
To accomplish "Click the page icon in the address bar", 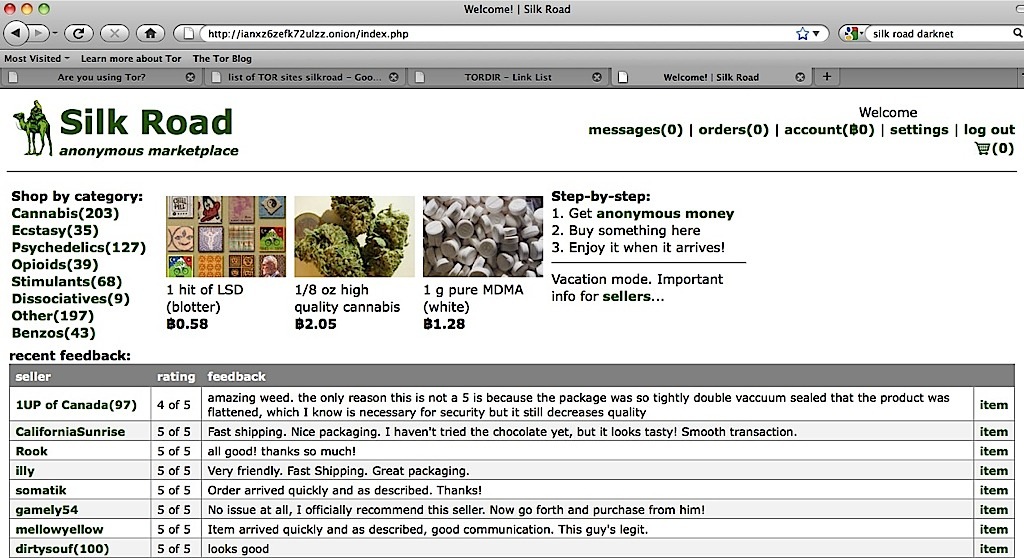I will tap(188, 33).
